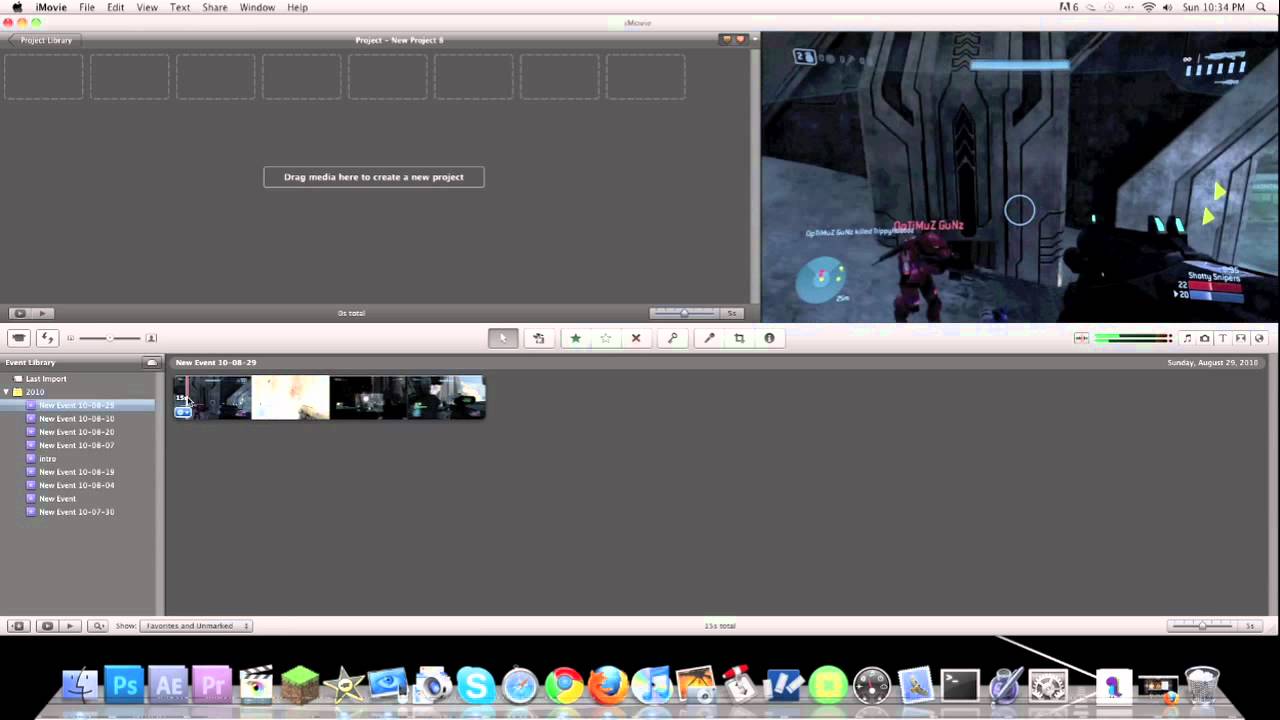Play event full screen at bottom

47,626
